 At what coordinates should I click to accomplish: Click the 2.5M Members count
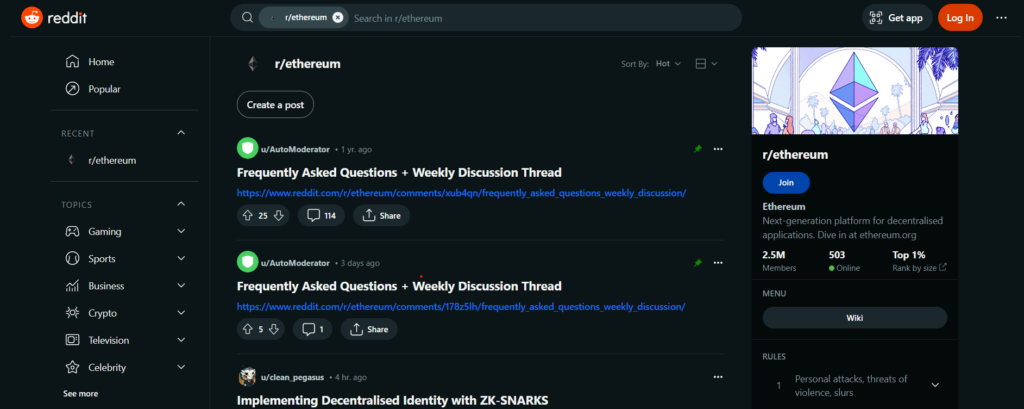click(779, 261)
